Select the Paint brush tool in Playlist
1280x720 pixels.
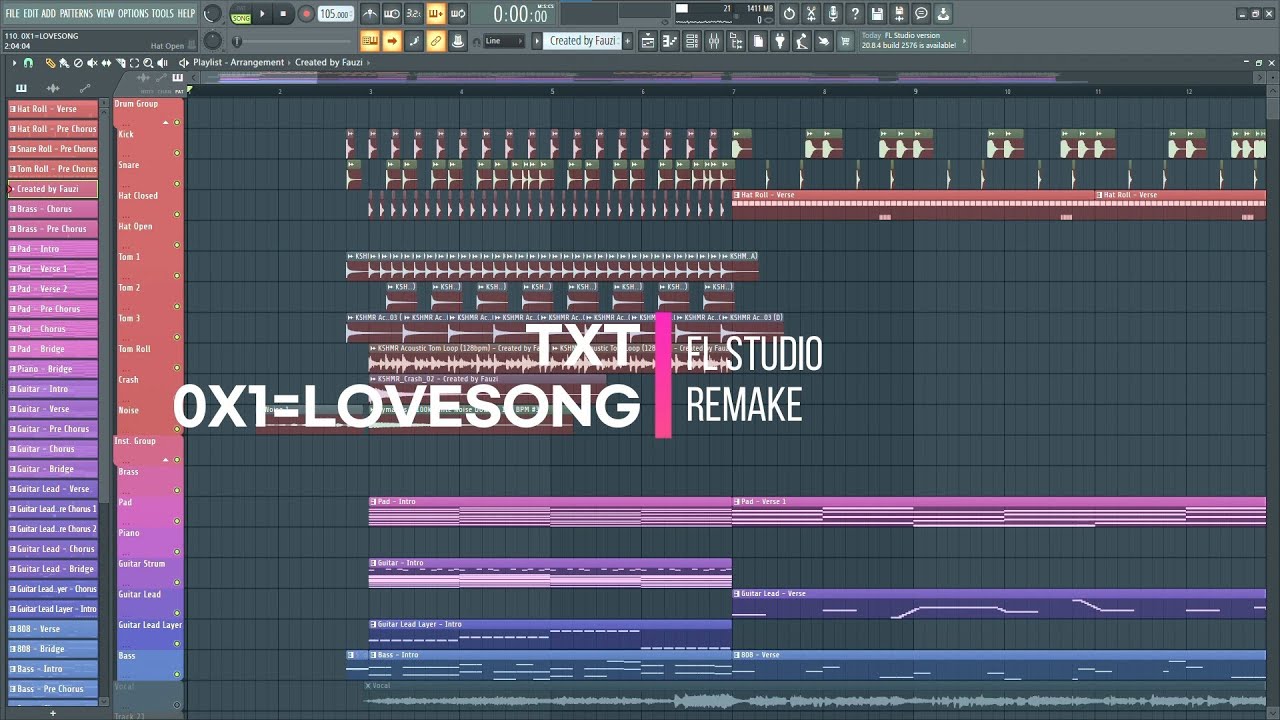click(x=64, y=63)
